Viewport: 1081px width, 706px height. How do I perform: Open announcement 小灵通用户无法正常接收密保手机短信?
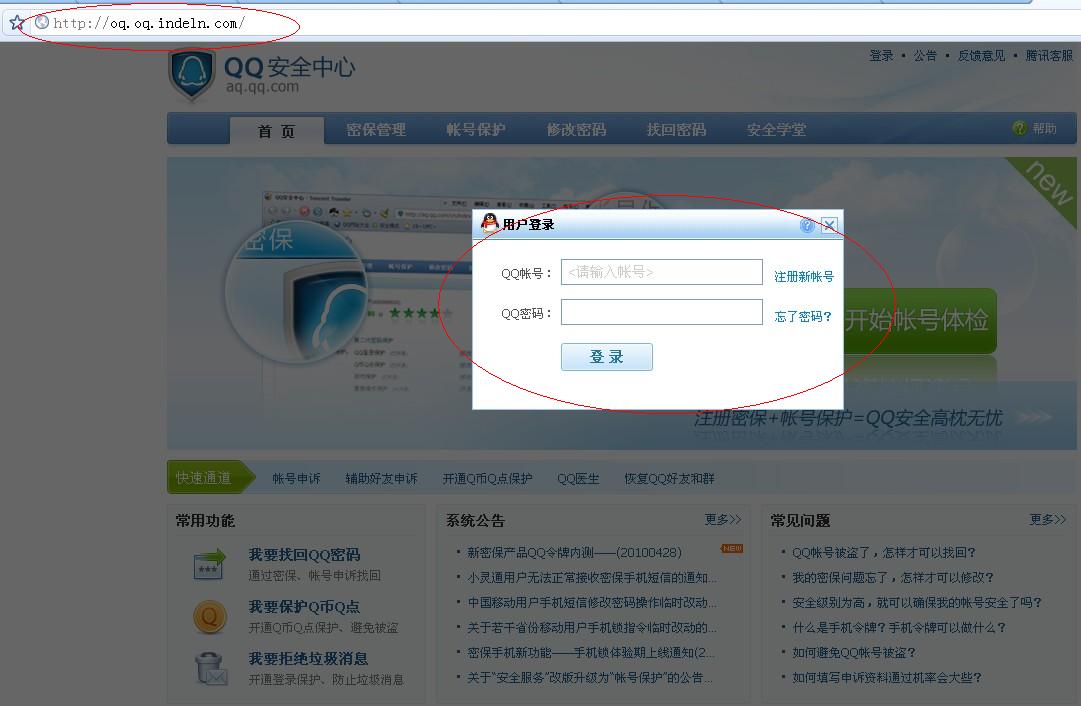pyautogui.click(x=592, y=577)
